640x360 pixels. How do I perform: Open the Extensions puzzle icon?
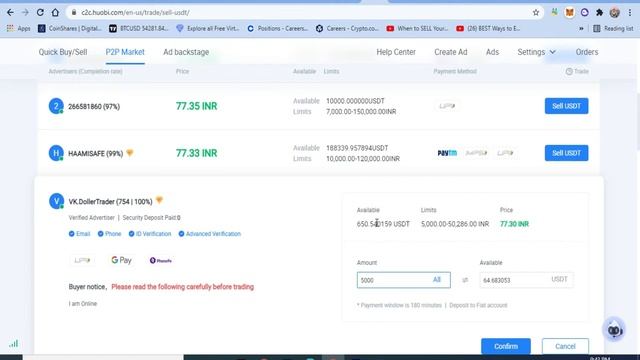tap(599, 13)
